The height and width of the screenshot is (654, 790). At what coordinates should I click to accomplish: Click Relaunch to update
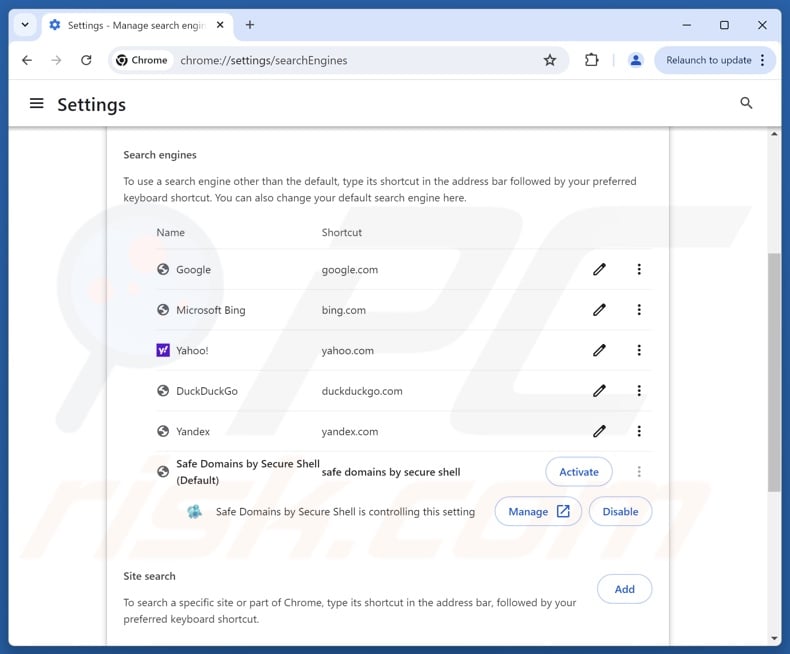[708, 60]
